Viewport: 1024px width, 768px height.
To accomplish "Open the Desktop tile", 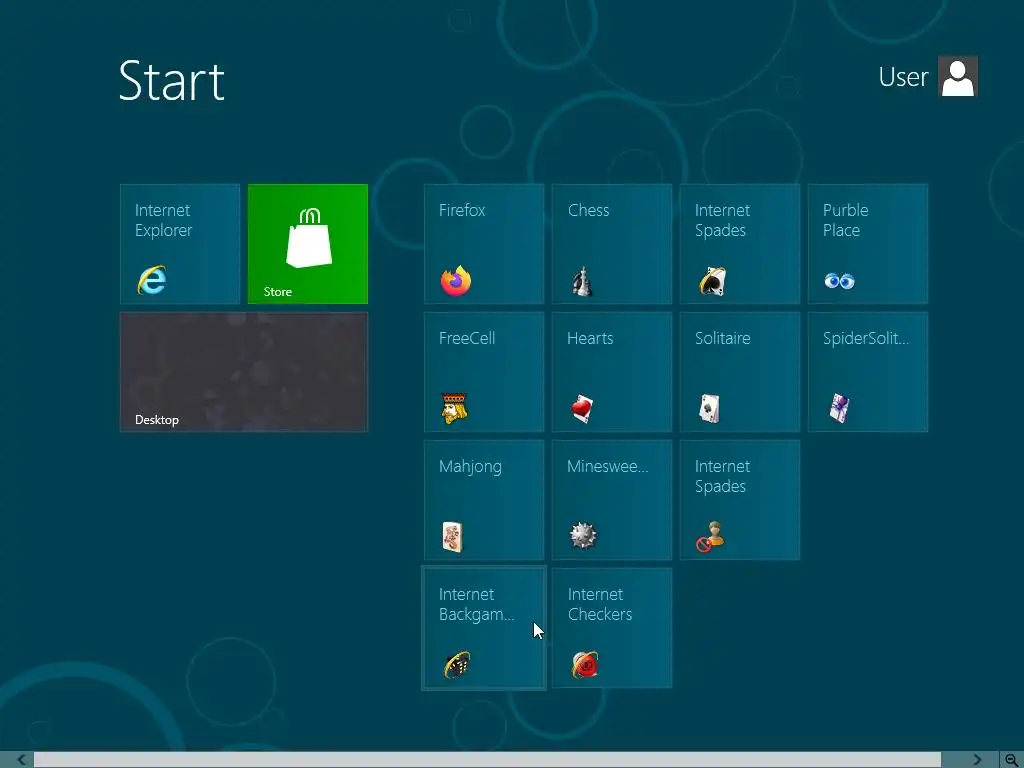I will pos(244,372).
